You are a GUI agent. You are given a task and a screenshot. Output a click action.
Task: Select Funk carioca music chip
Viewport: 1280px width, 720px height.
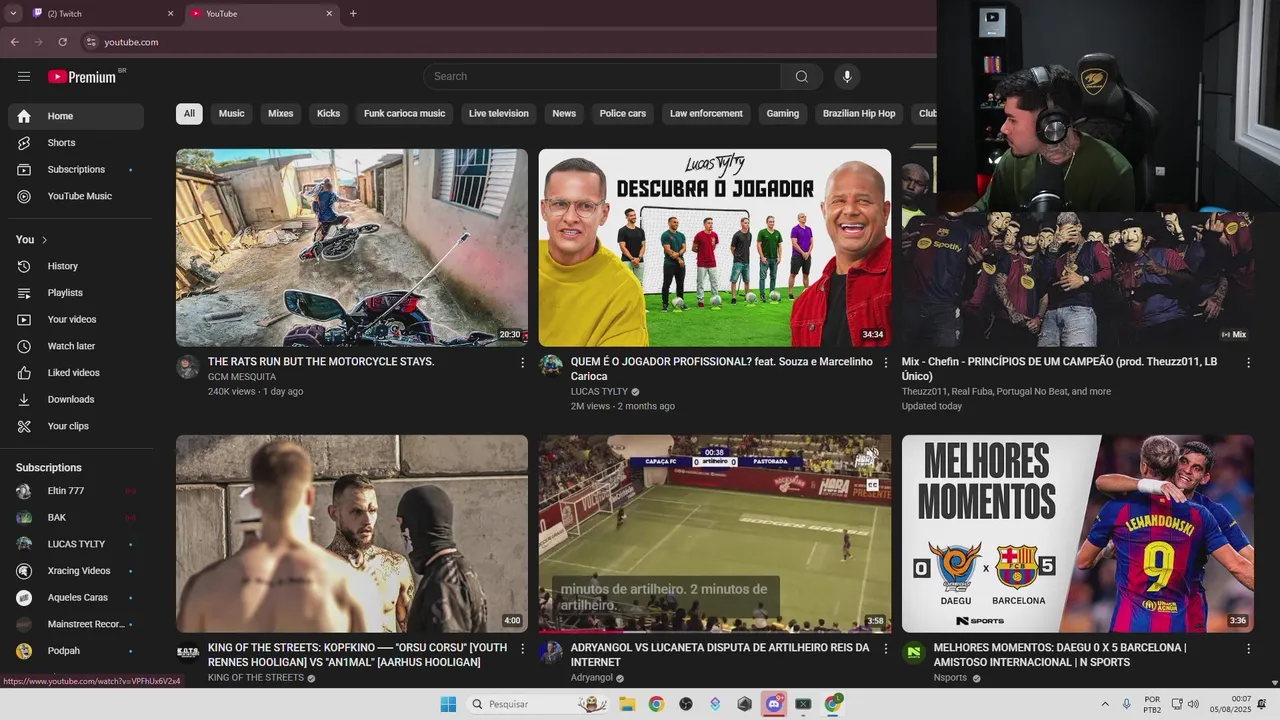(404, 114)
